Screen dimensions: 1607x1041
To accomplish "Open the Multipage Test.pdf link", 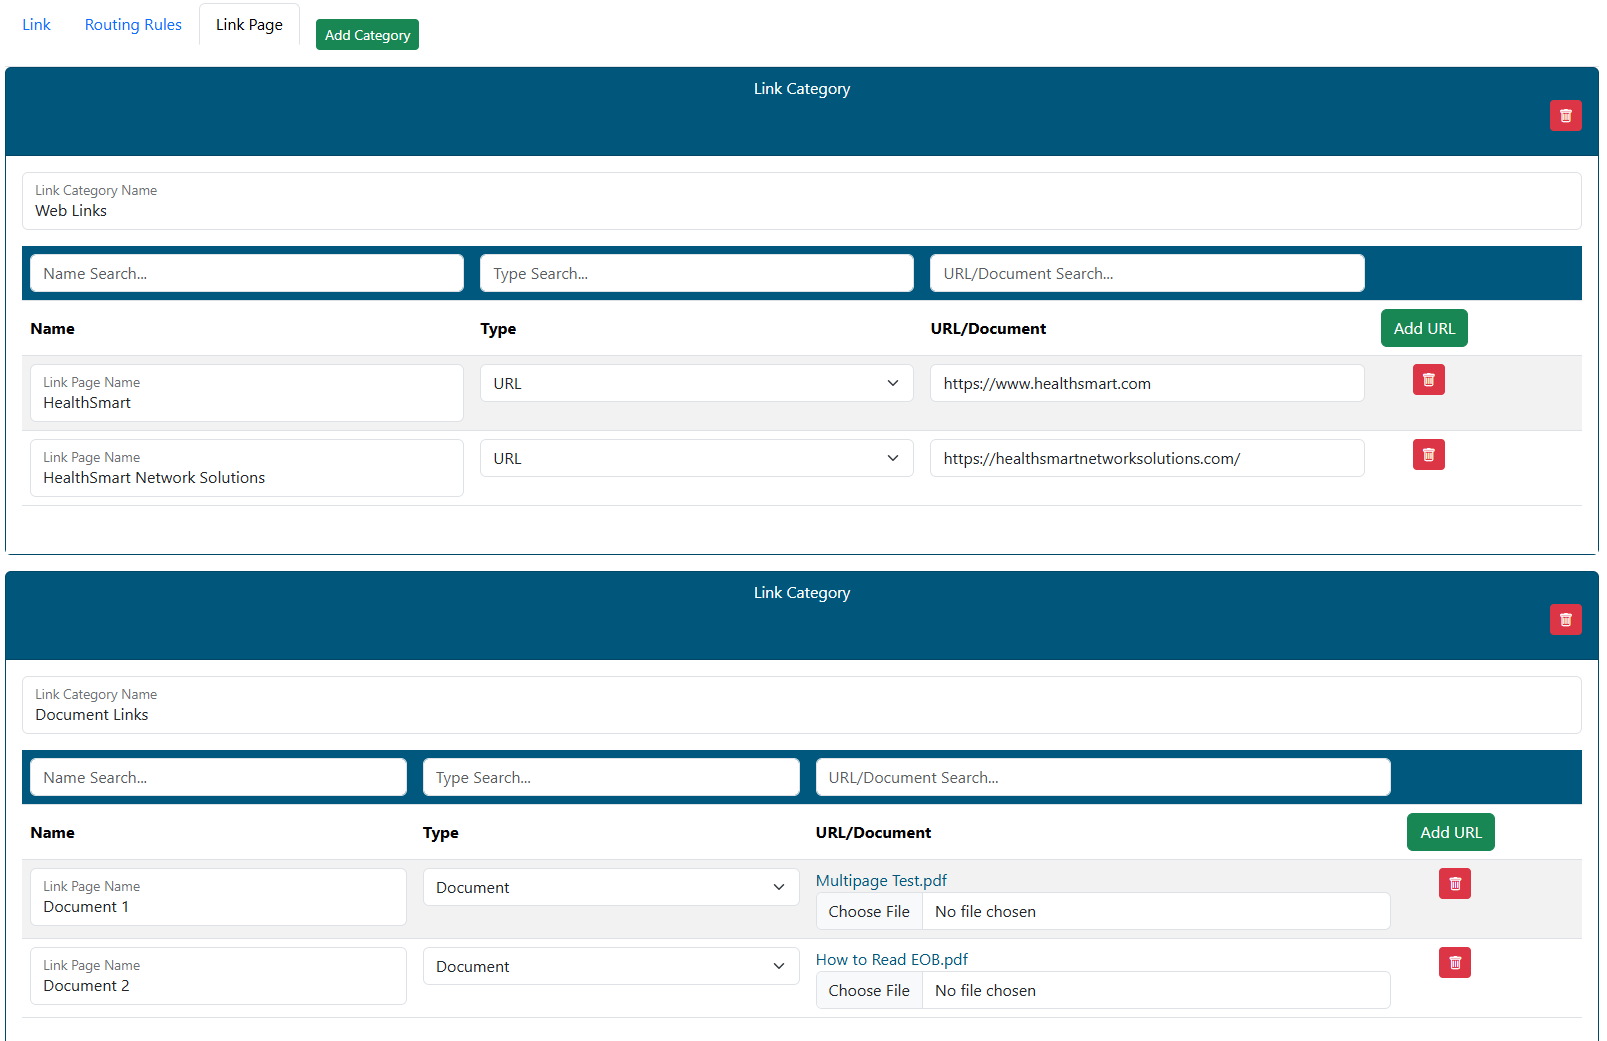I will (881, 881).
